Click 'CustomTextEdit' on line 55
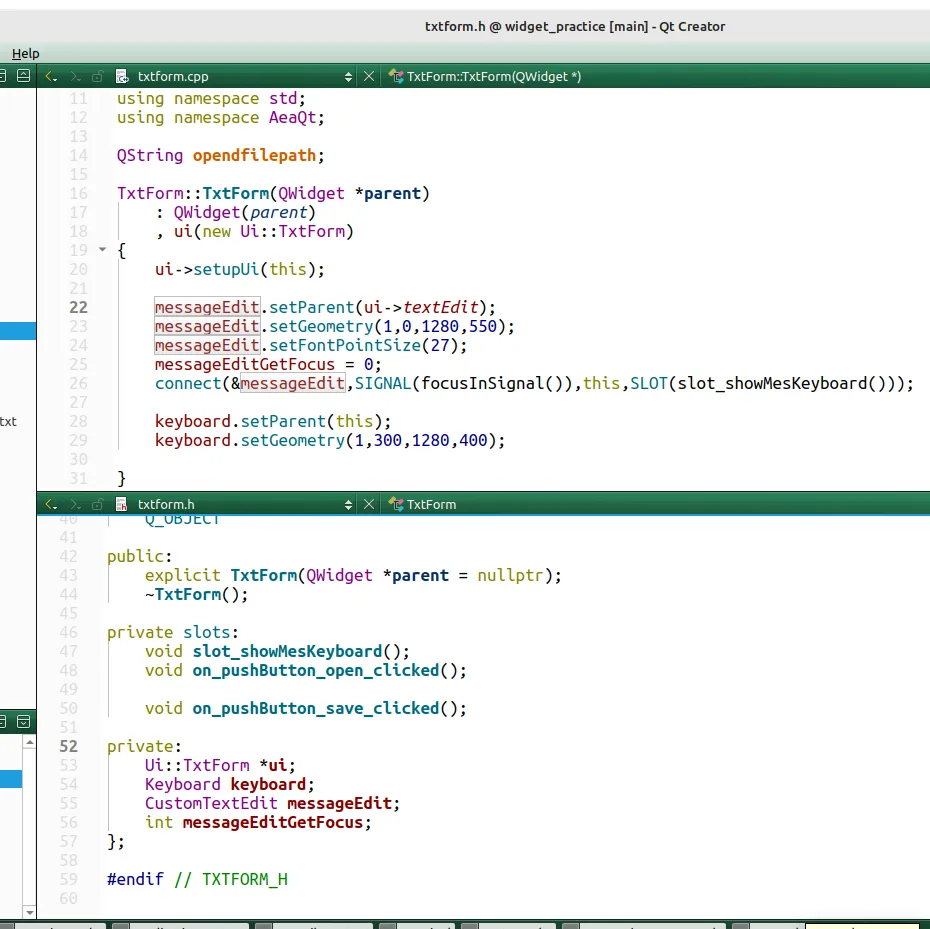 pyautogui.click(x=211, y=803)
